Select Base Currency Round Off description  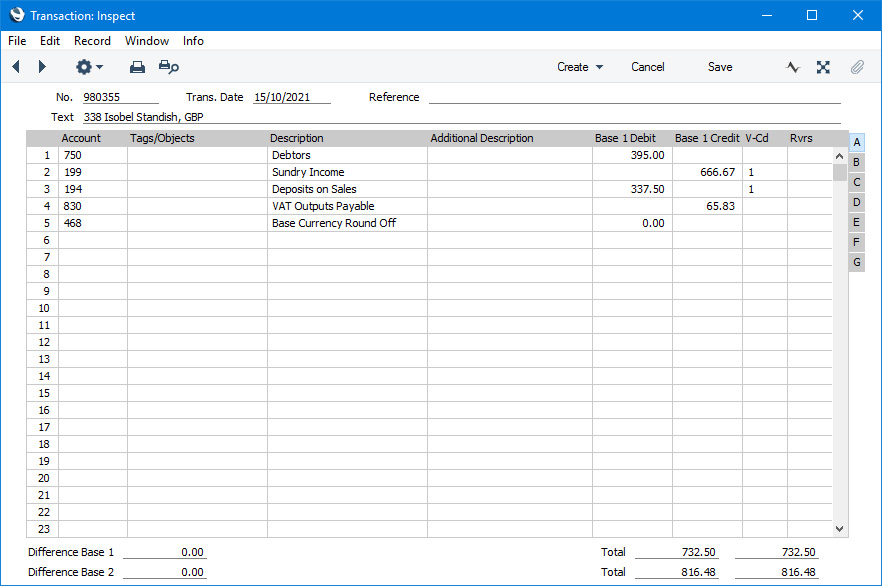(x=347, y=223)
